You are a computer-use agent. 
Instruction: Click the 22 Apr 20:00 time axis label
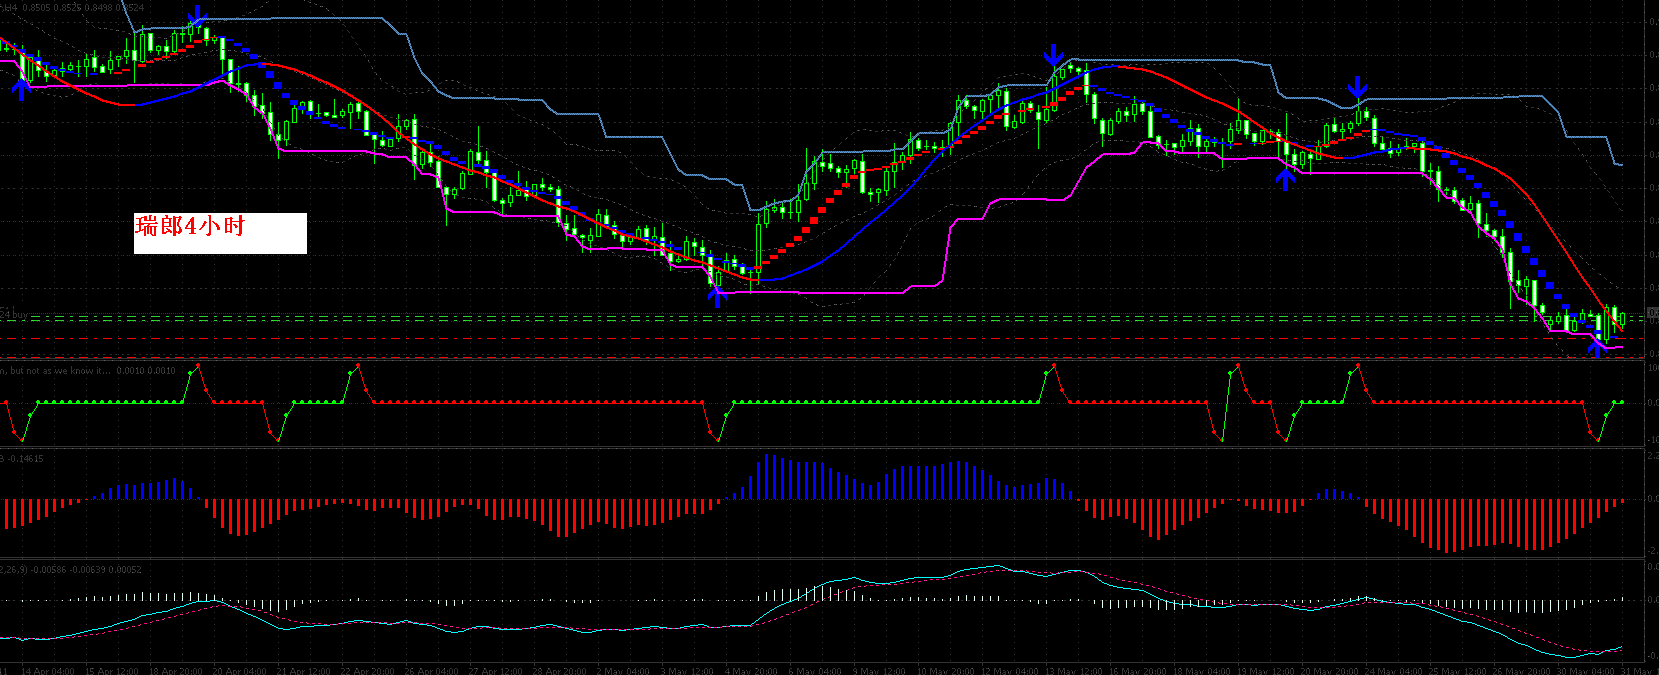click(x=368, y=671)
